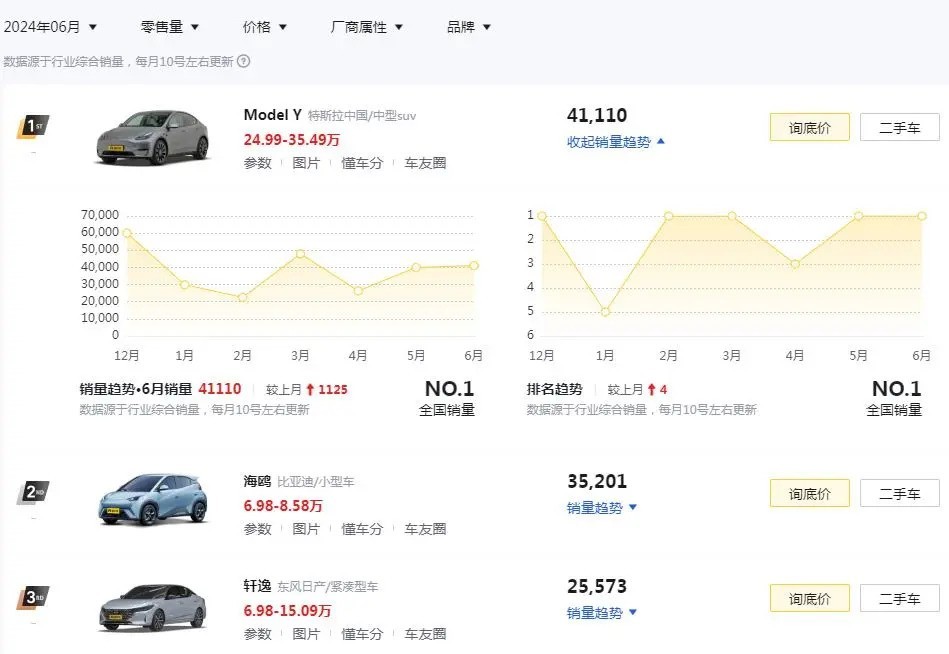The image size is (949, 654).
Task: Click the rank 3 badge icon
Action: pyautogui.click(x=32, y=598)
